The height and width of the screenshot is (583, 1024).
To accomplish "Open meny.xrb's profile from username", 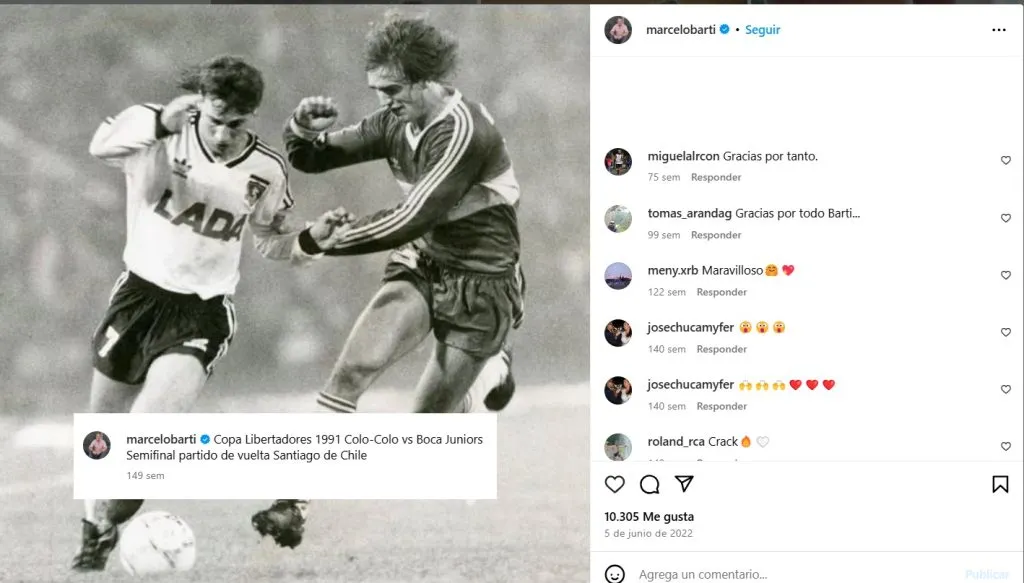I will (x=672, y=270).
